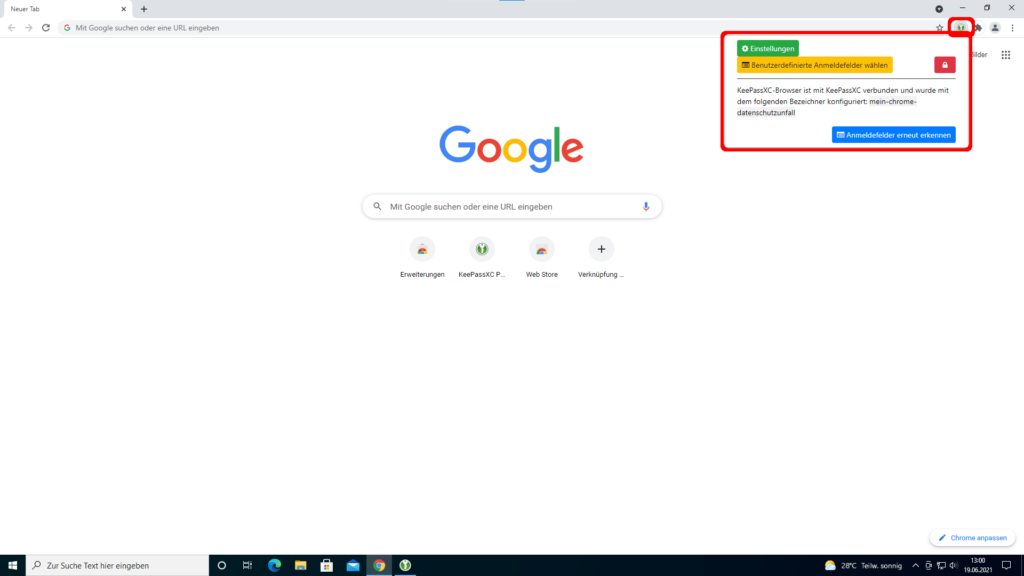Open the Mail app from the taskbar
Image resolution: width=1024 pixels, height=576 pixels.
tap(353, 566)
